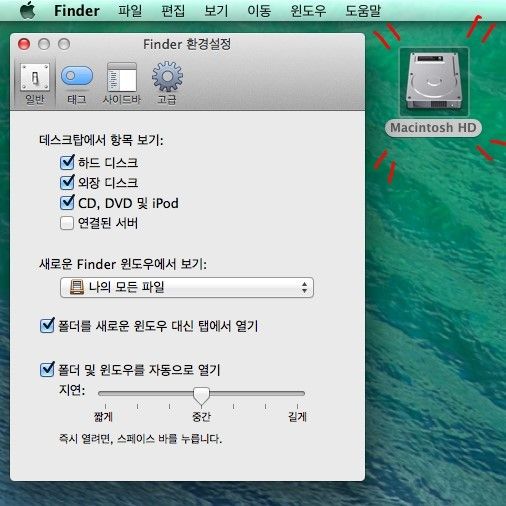Viewport: 506px width, 506px height.
Task: Switch to the 태그 (Tags) tab
Action: (x=77, y=84)
